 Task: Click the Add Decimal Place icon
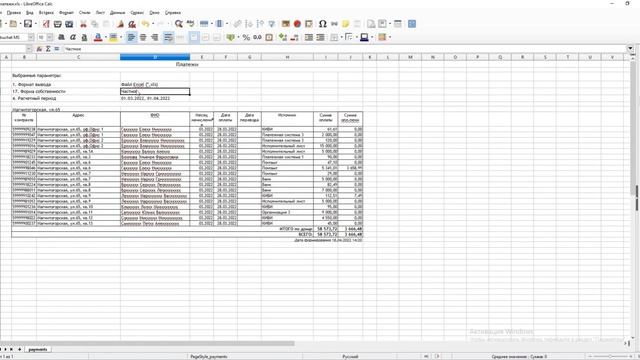283,37
